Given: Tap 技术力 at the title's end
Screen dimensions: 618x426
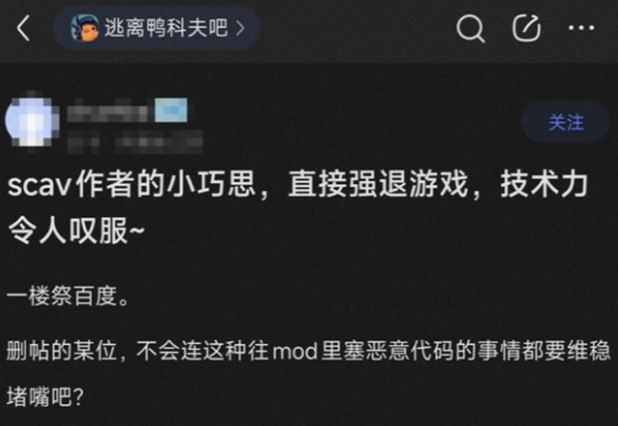Looking at the screenshot, I should pyautogui.click(x=544, y=184).
